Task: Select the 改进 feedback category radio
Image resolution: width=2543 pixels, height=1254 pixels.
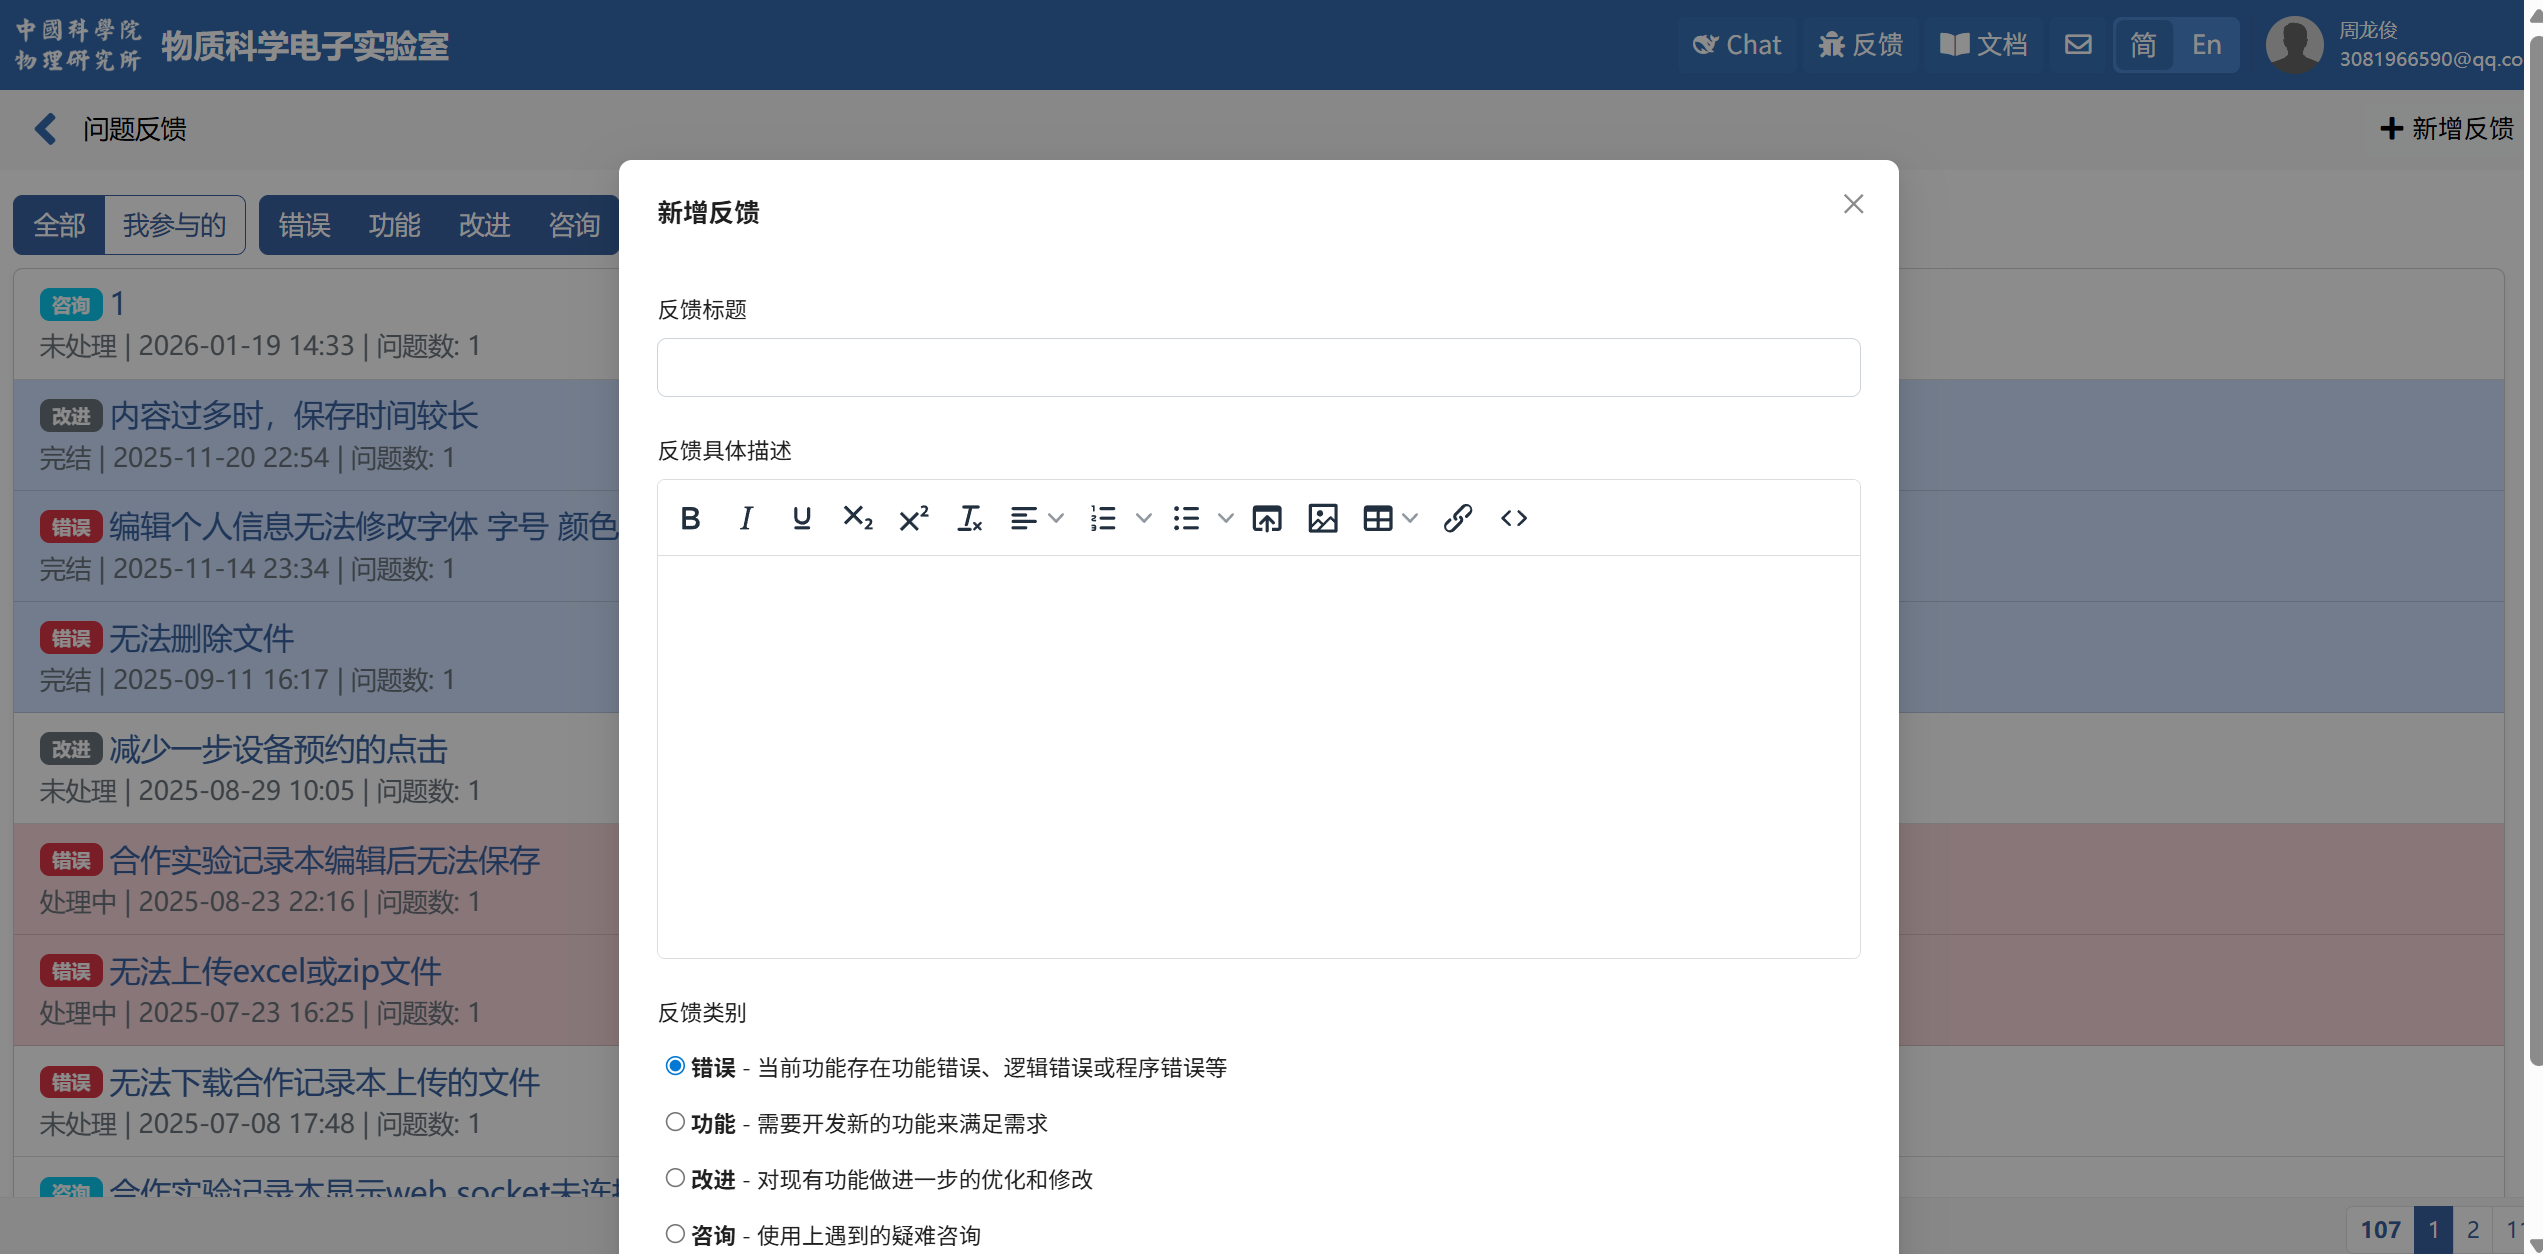Action: click(x=675, y=1178)
